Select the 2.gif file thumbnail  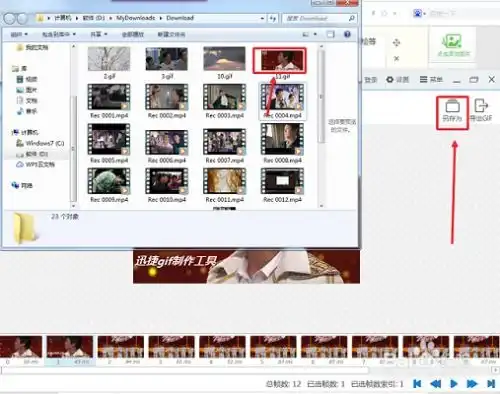(x=109, y=59)
